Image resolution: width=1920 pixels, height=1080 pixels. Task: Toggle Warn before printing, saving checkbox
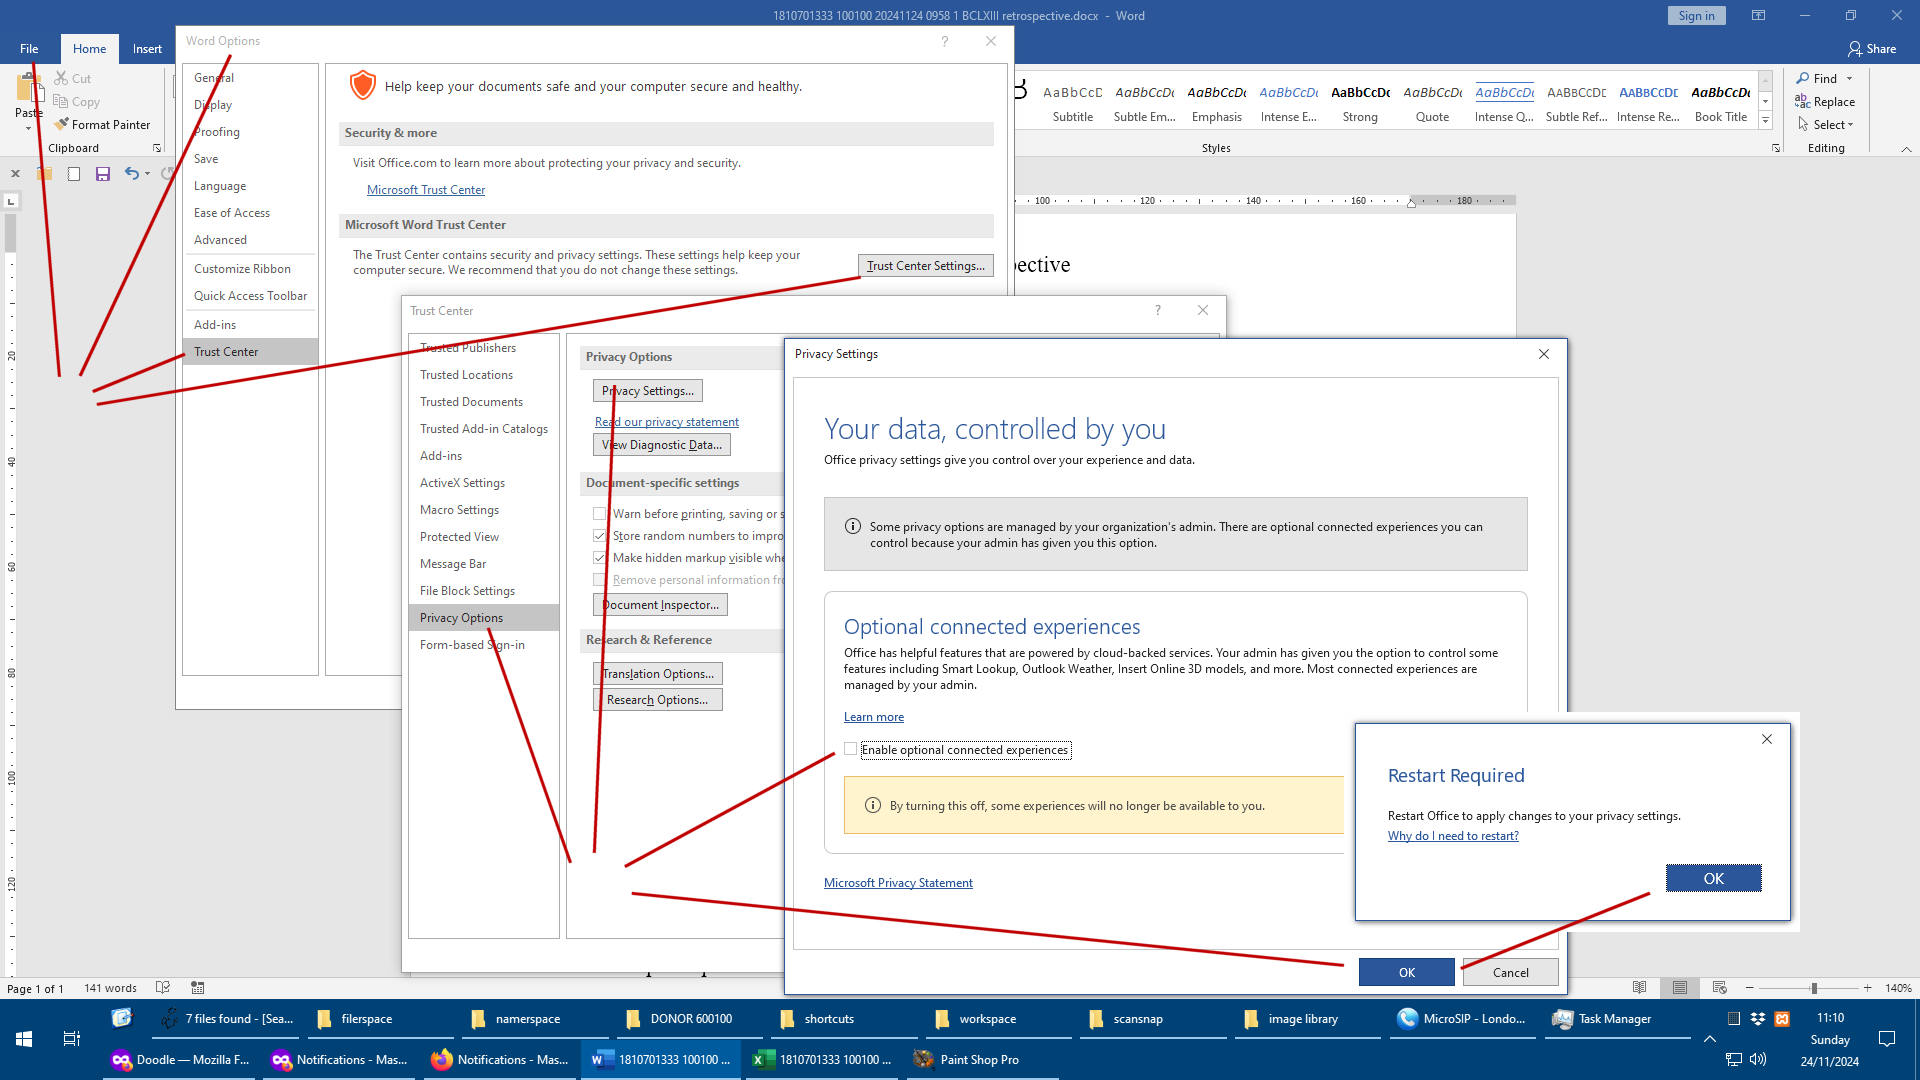[x=600, y=514]
